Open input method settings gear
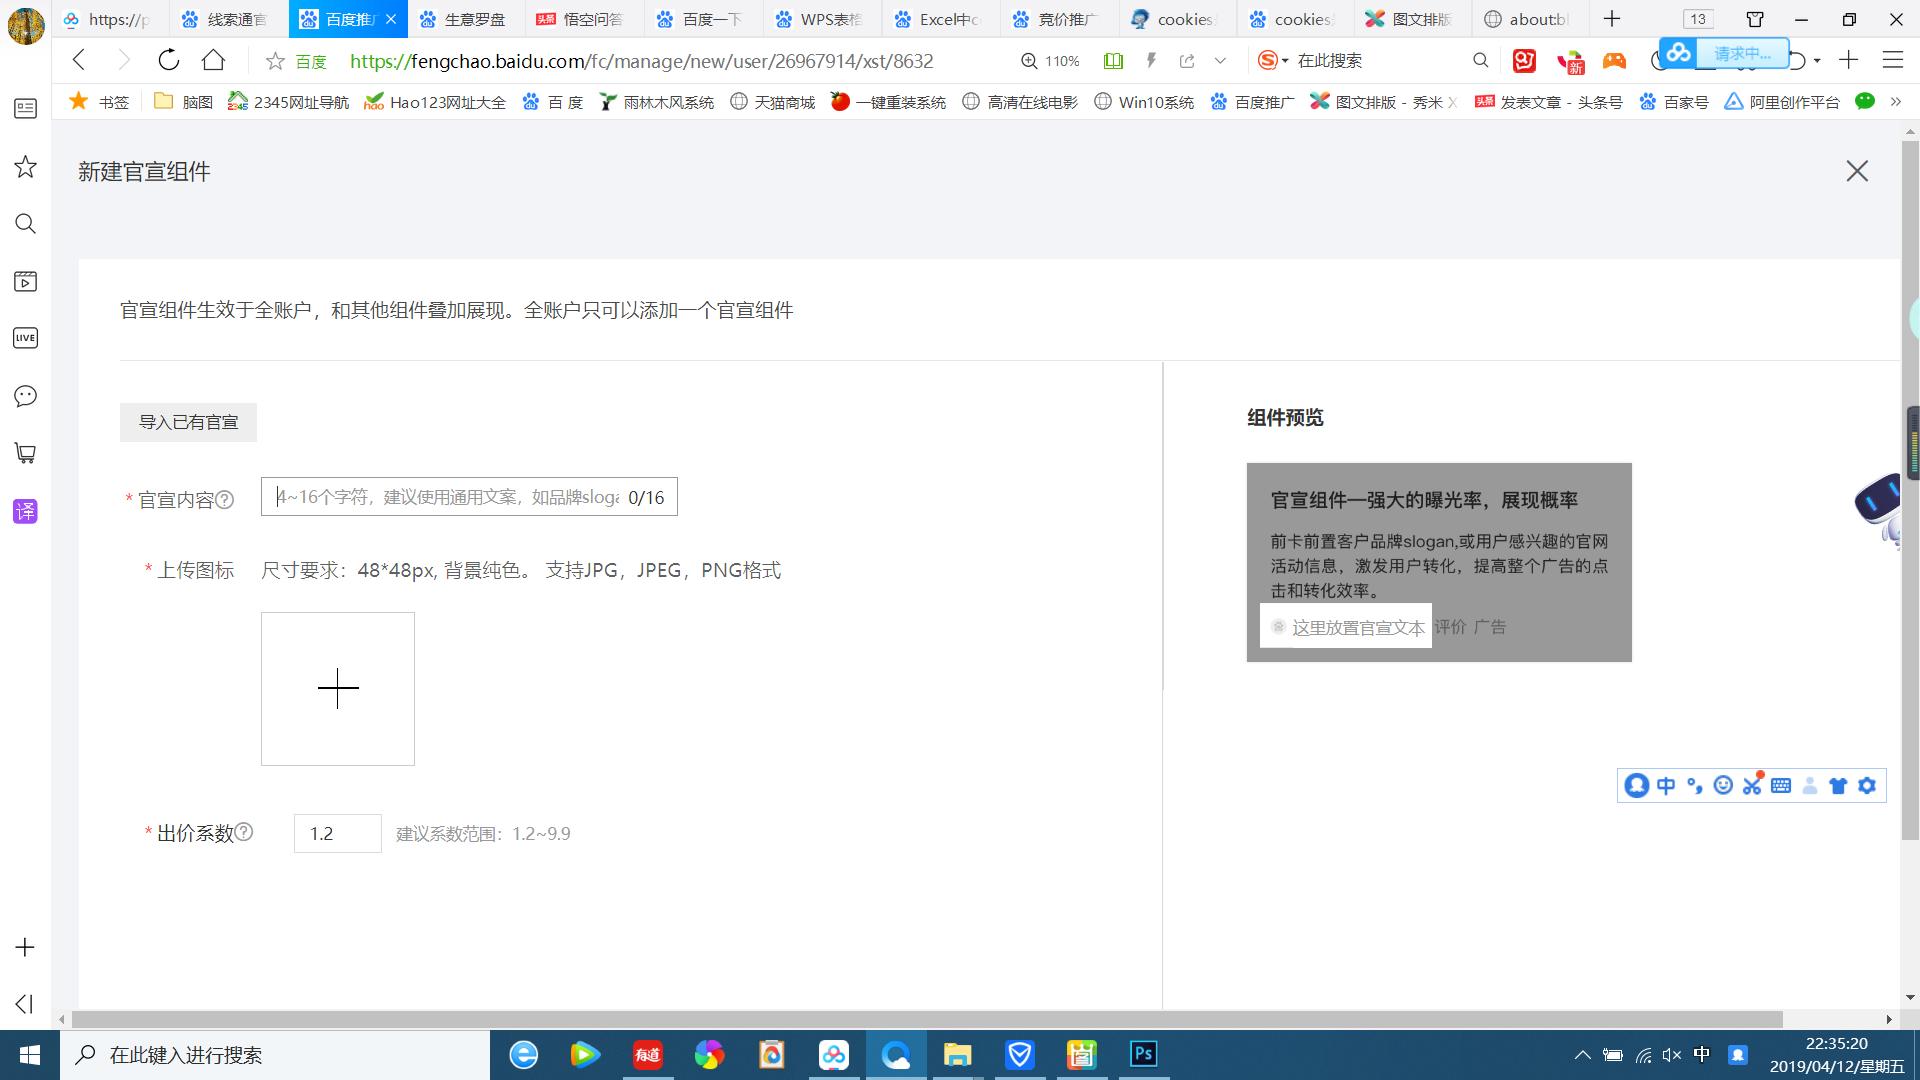1920x1080 pixels. (1866, 786)
